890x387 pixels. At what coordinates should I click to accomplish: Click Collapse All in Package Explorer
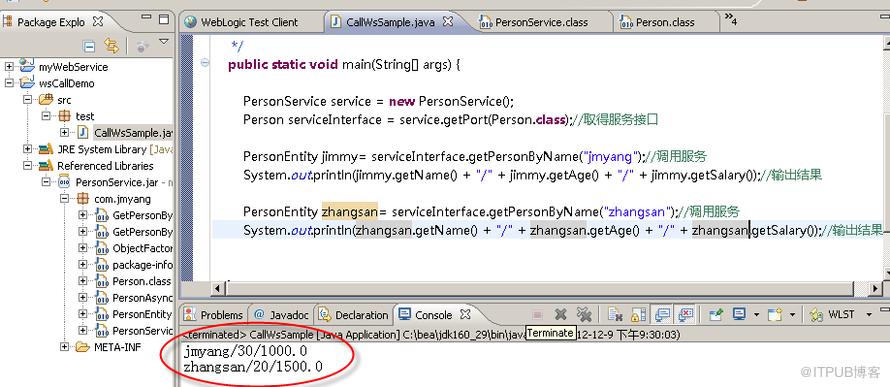(89, 46)
